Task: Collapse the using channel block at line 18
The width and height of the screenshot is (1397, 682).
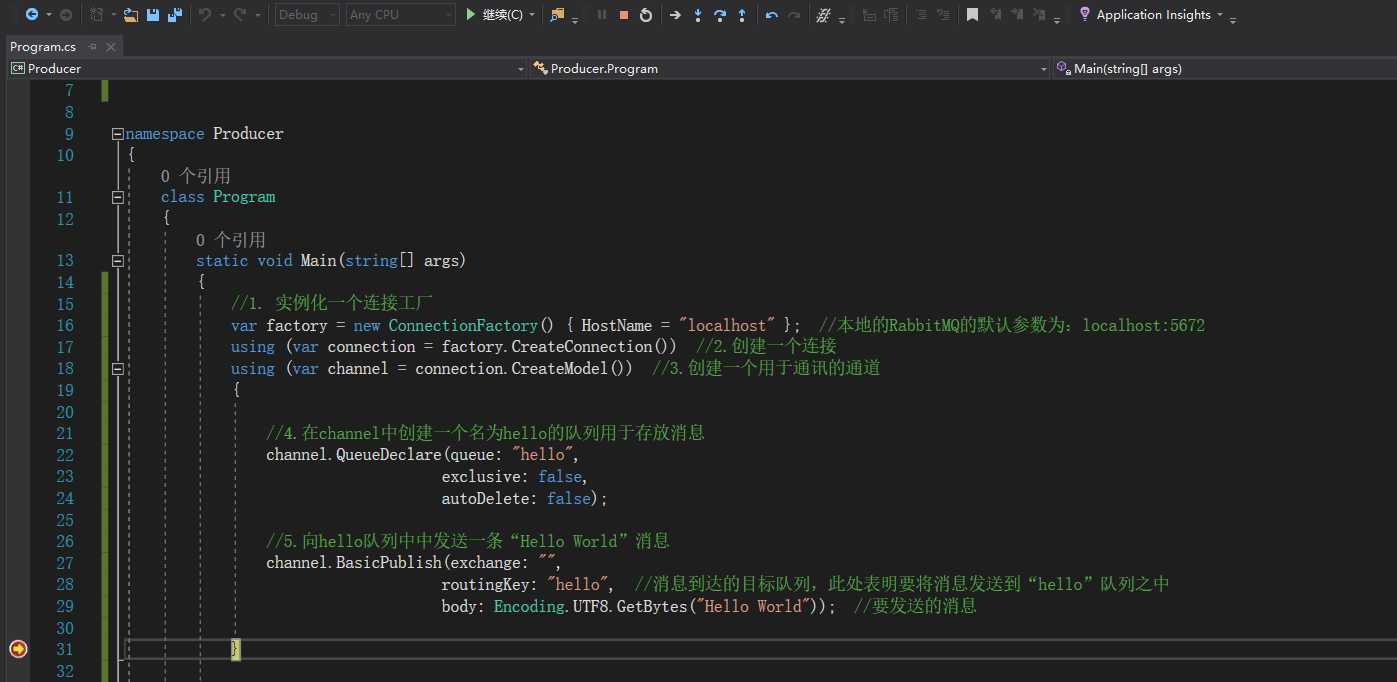Action: 118,368
